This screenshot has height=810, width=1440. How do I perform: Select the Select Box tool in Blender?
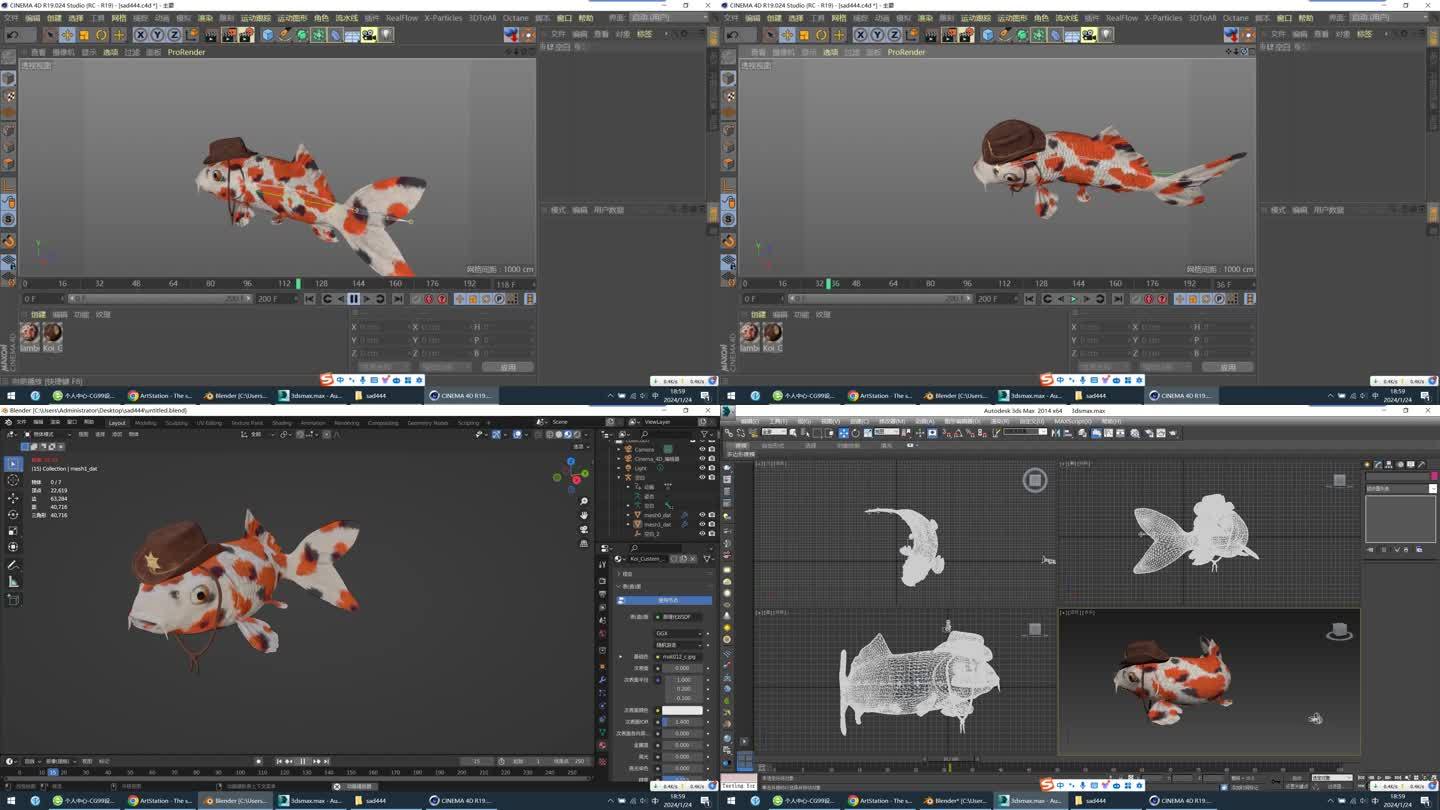click(13, 464)
